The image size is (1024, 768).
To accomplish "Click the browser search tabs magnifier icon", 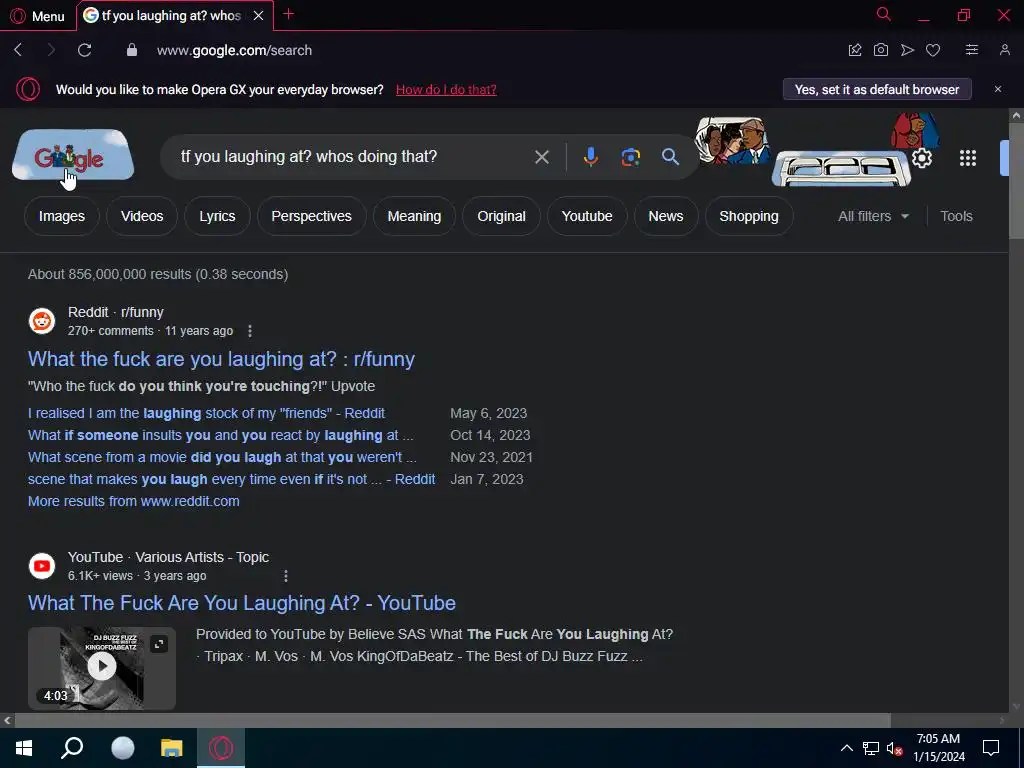I will [884, 14].
